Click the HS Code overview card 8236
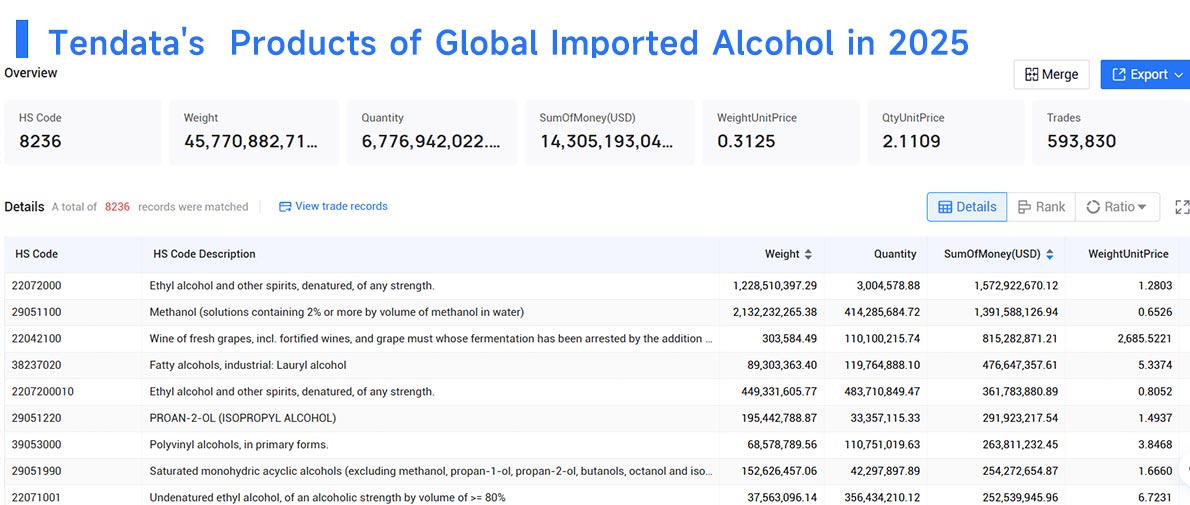The image size is (1190, 505). tap(83, 132)
